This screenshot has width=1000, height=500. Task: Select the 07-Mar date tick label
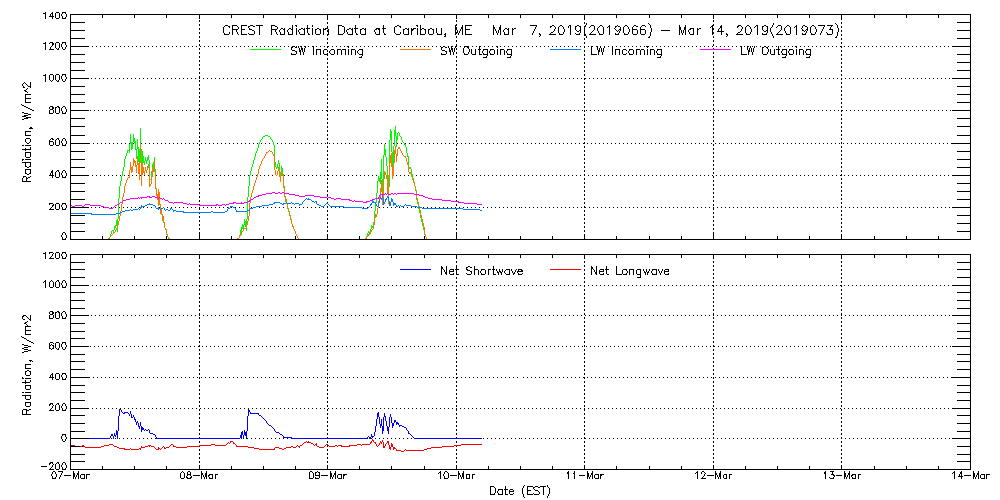pos(72,476)
